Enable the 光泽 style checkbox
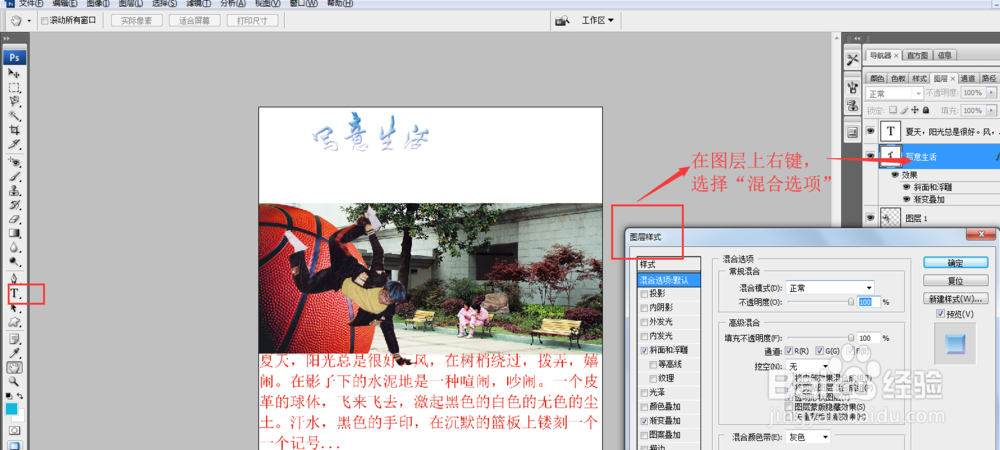Viewport: 1000px width, 450px height. [644, 393]
